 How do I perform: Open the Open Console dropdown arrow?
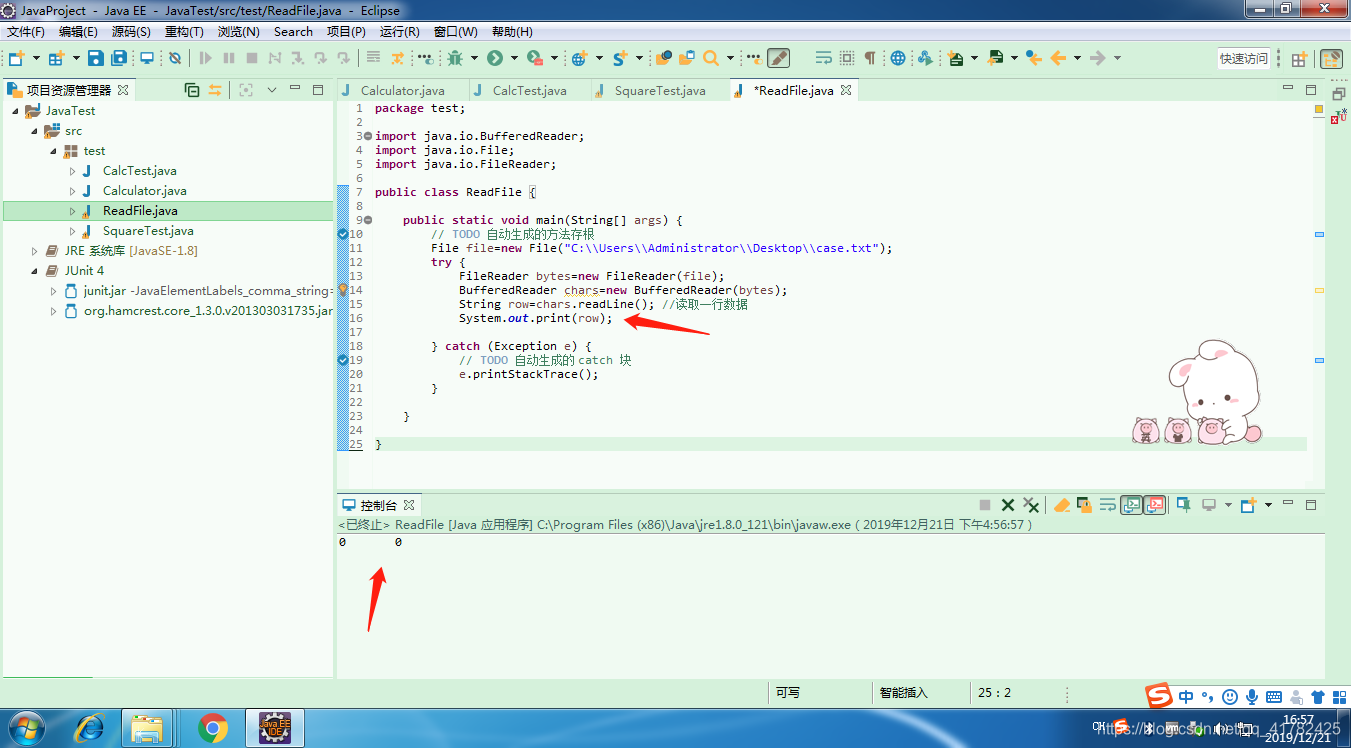1269,505
